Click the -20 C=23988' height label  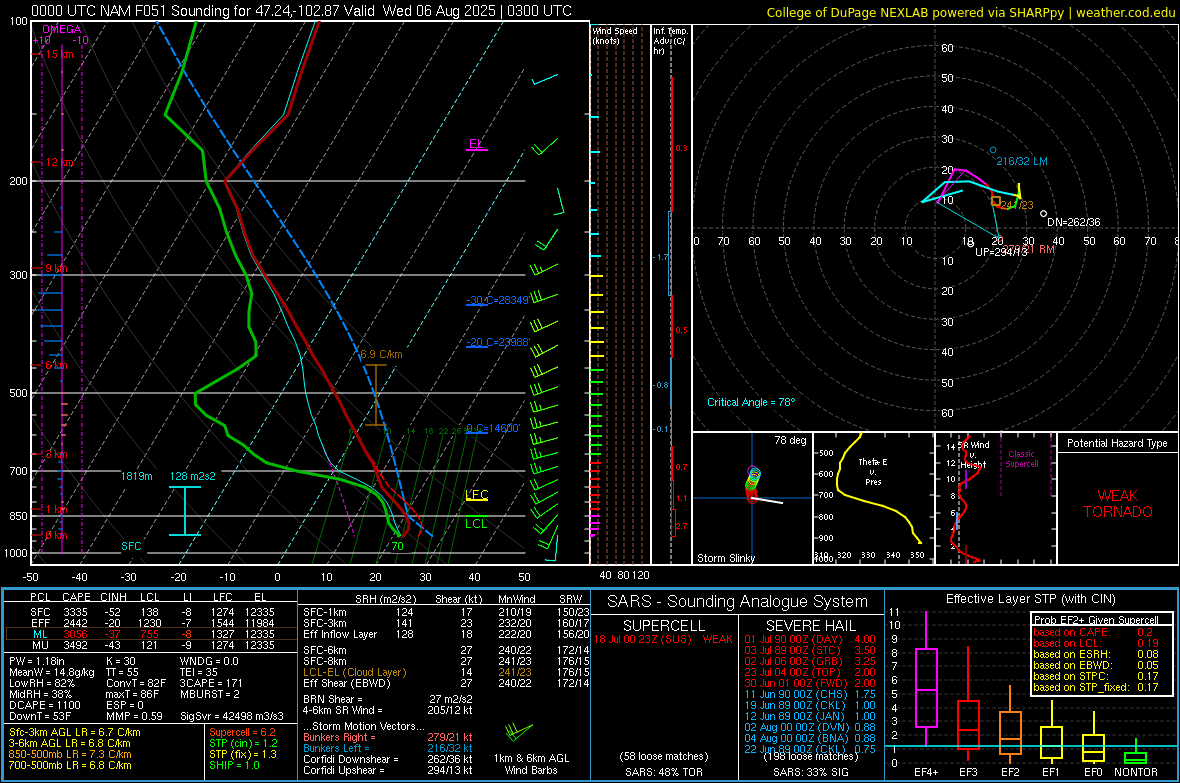pyautogui.click(x=498, y=342)
